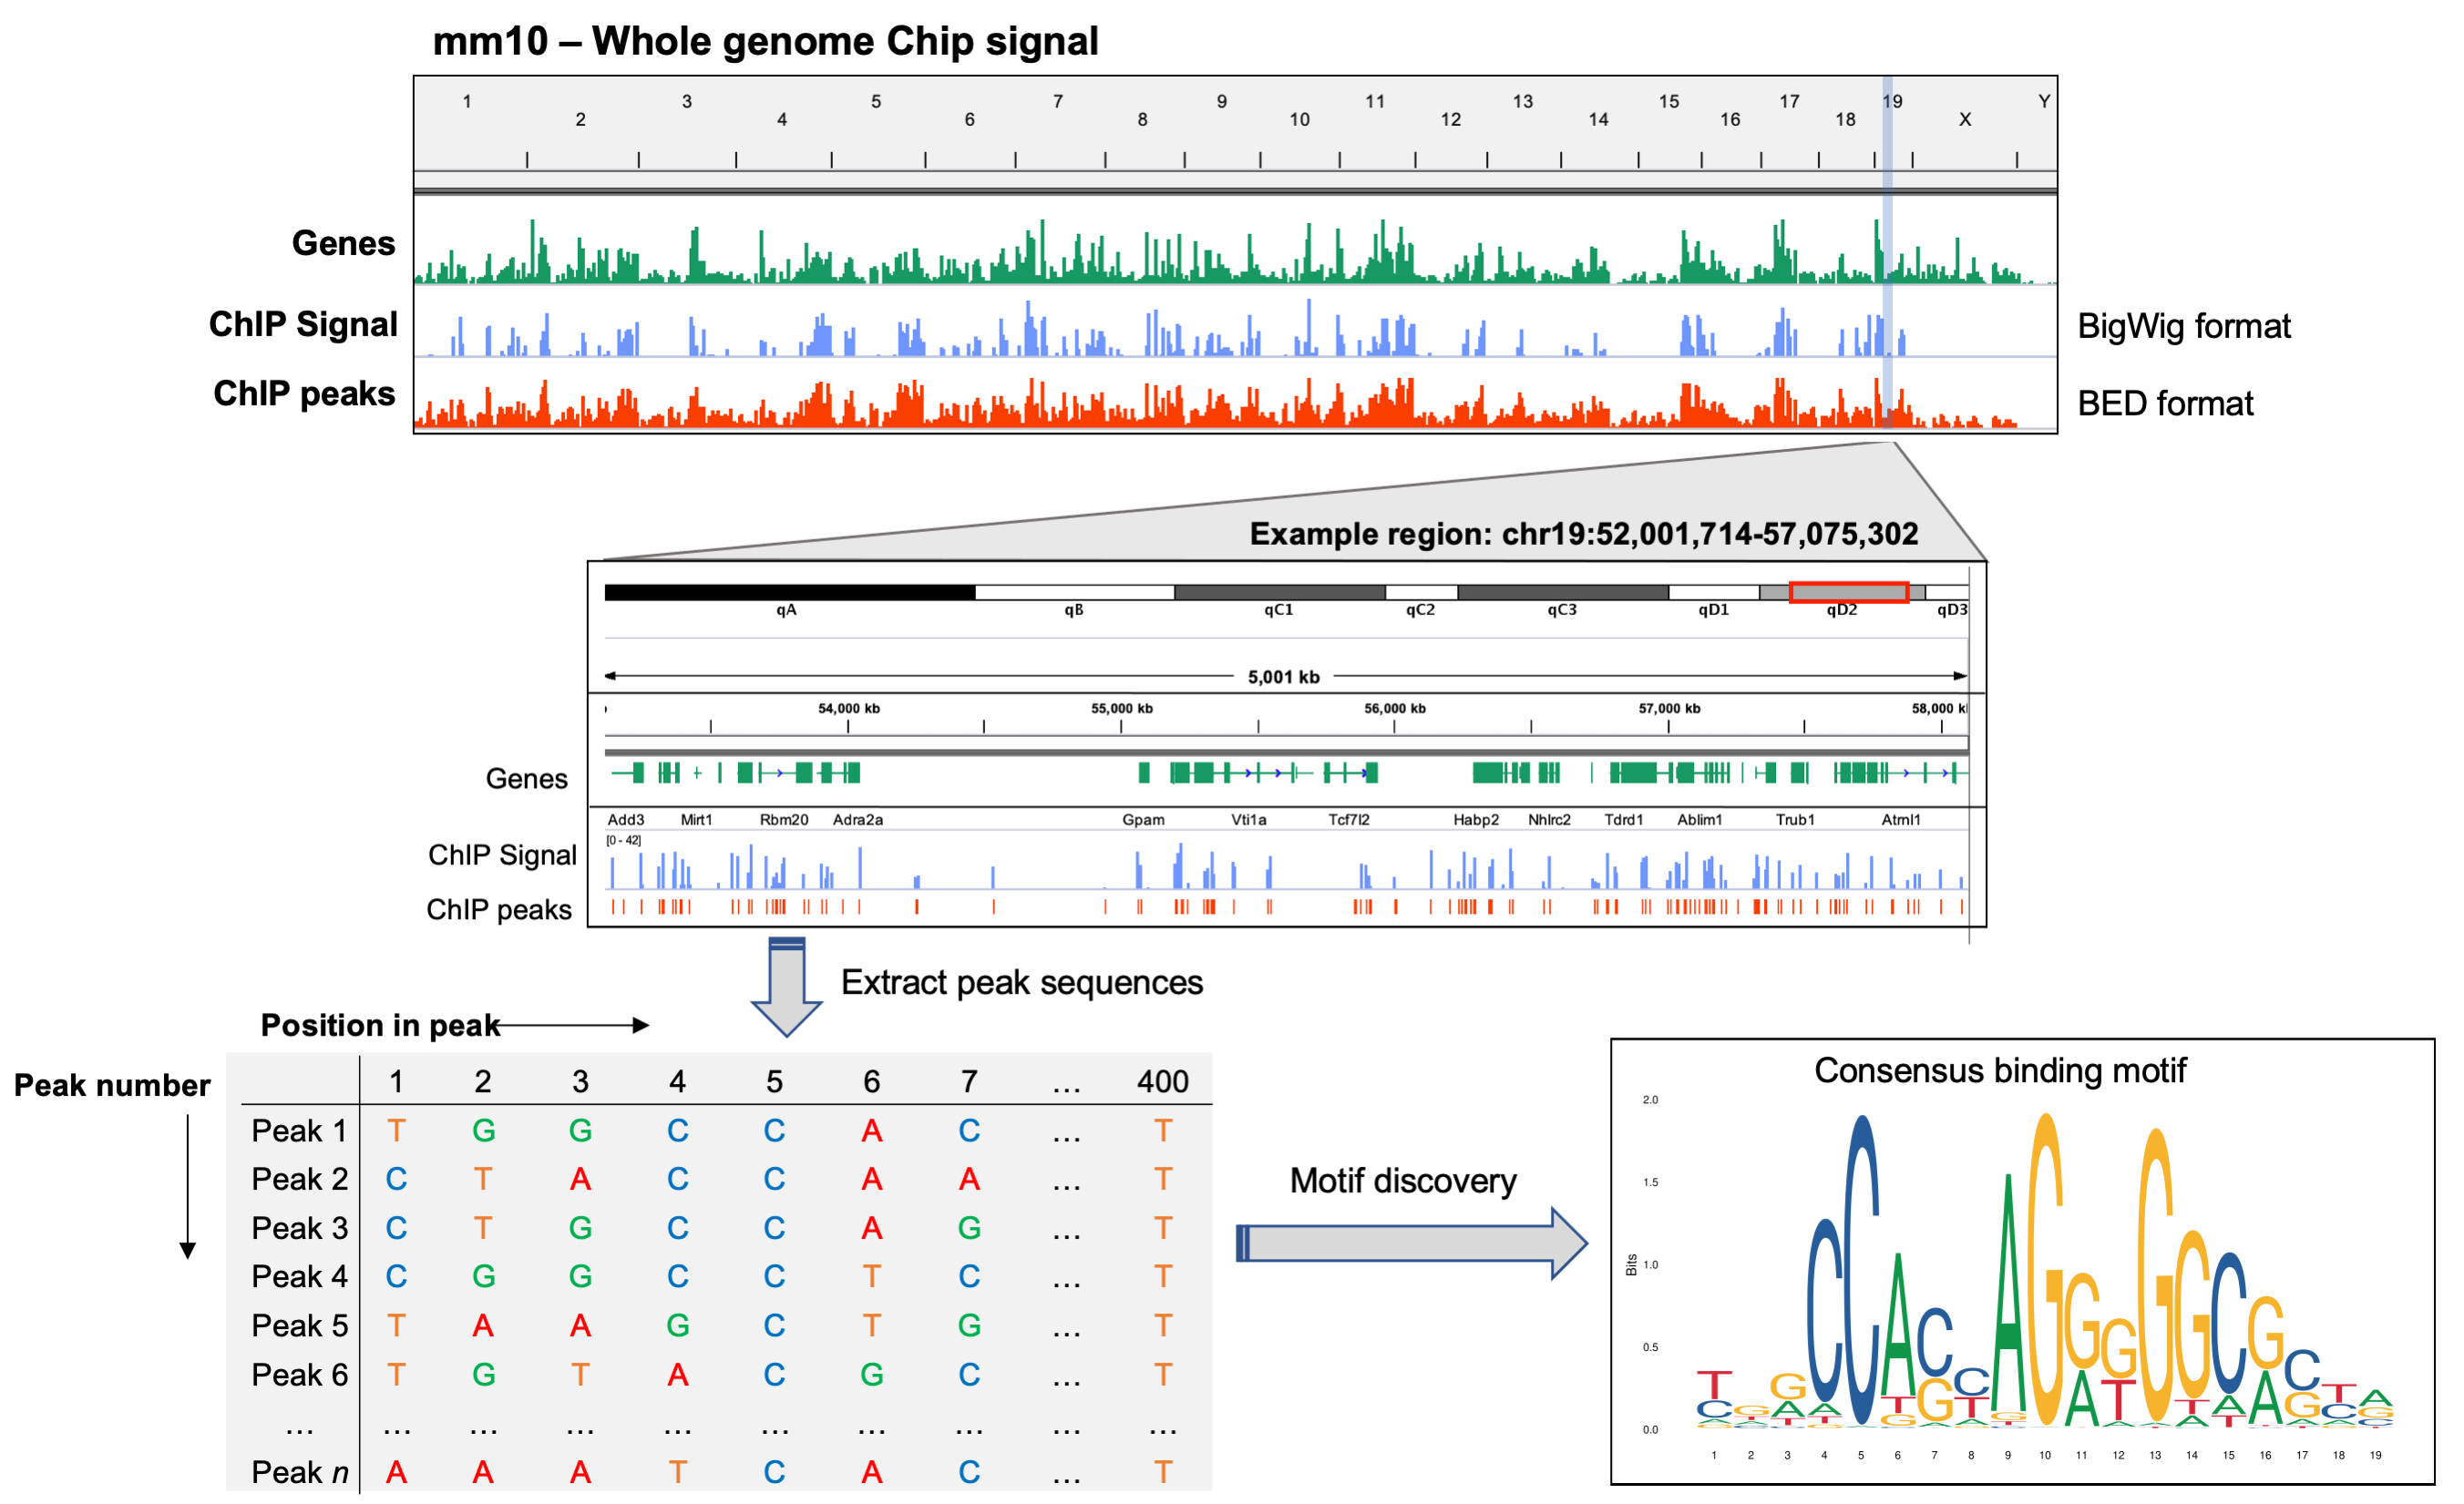2464x1504 pixels.
Task: Select chromosome X in the genome ruler
Action: point(1964,119)
